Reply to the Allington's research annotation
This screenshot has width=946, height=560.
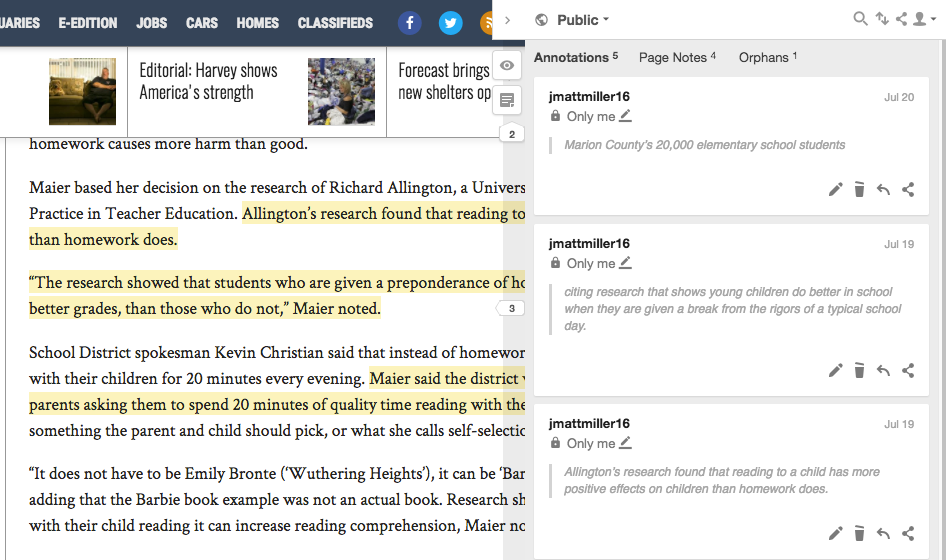[x=883, y=533]
